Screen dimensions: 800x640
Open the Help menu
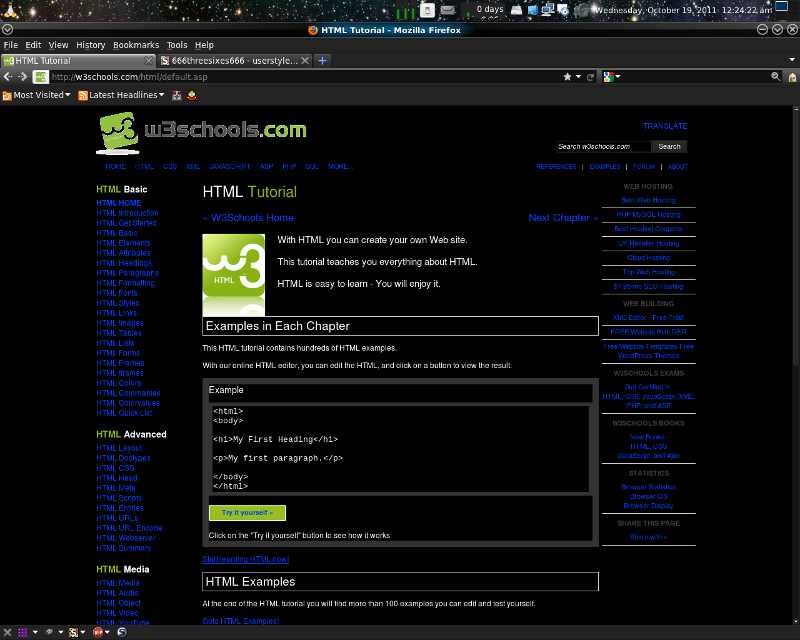[204, 45]
